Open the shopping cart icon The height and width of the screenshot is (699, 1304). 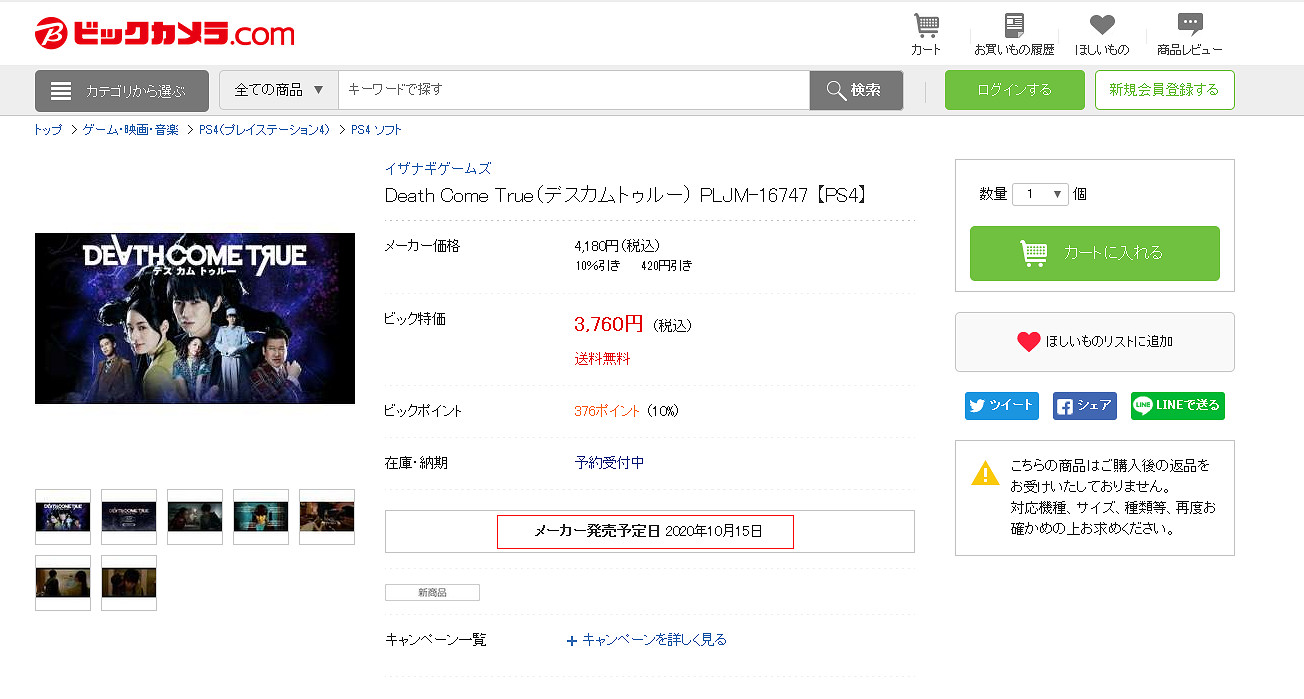pos(926,26)
